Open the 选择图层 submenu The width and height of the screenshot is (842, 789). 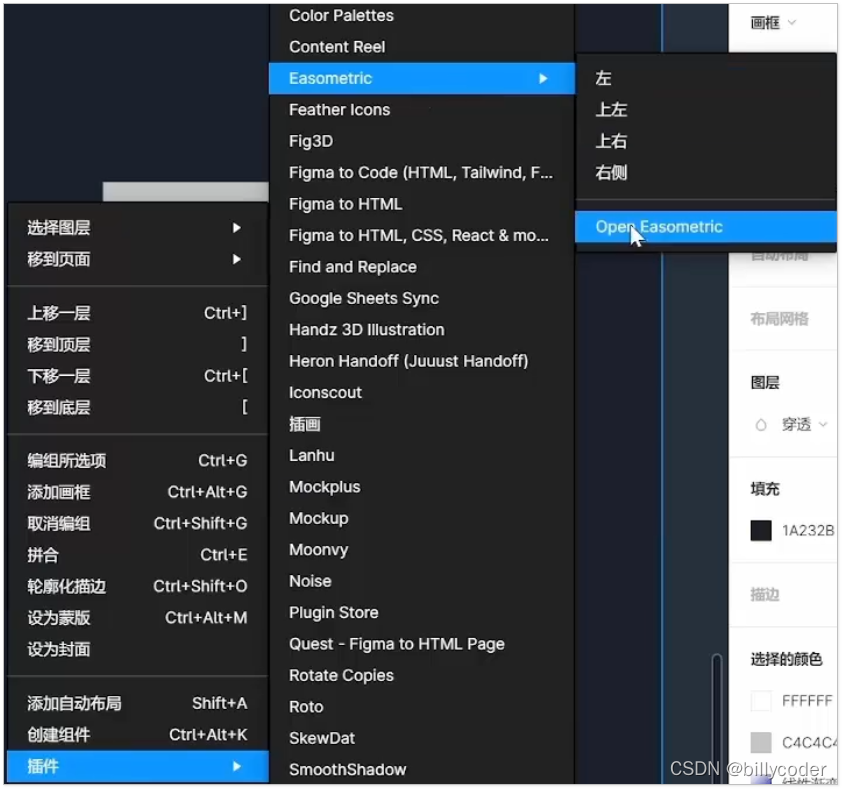(137, 228)
